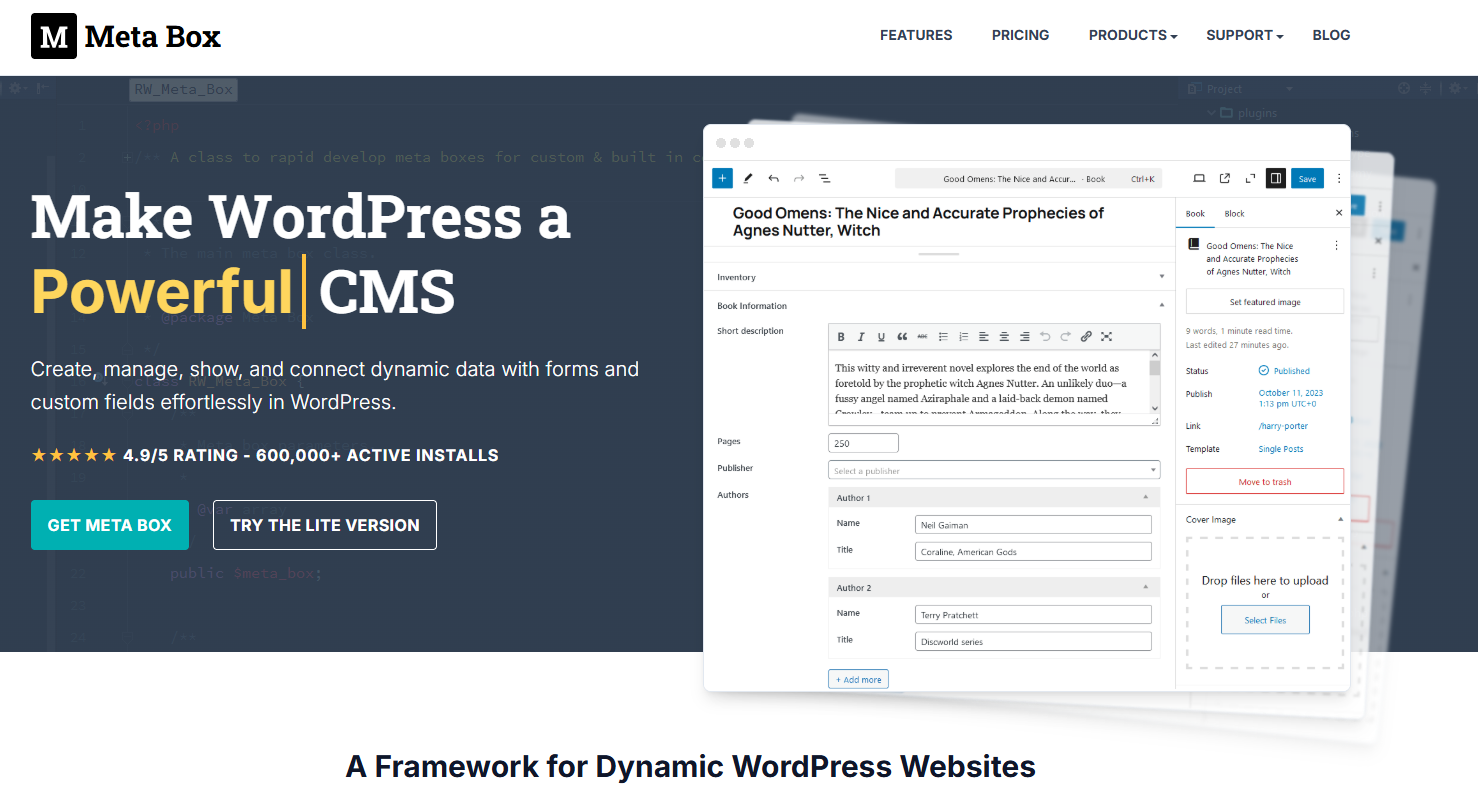Open the Document Overview list icon
The height and width of the screenshot is (785, 1478).
(x=825, y=178)
